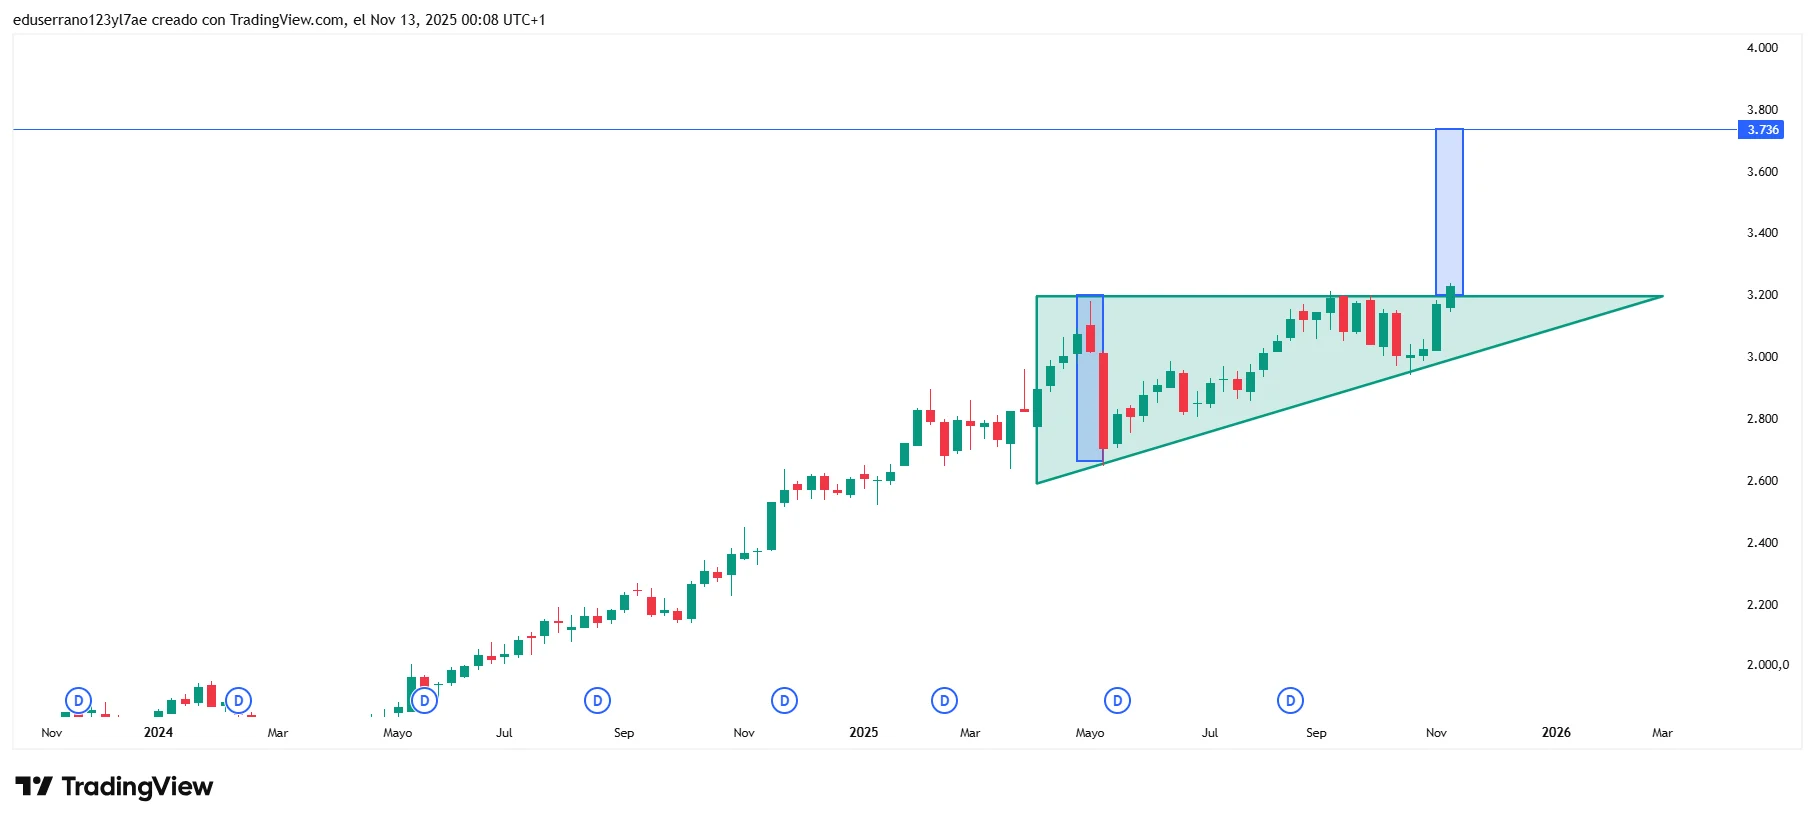The height and width of the screenshot is (824, 1815).
Task: Open the dividend marker at Mayo 2024
Action: 425,700
